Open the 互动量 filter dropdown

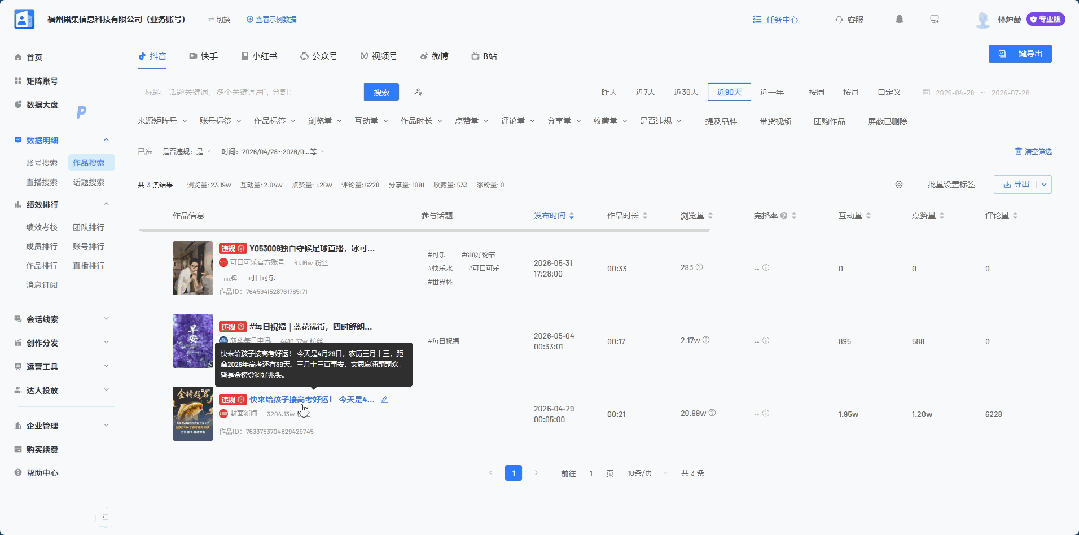(x=370, y=121)
